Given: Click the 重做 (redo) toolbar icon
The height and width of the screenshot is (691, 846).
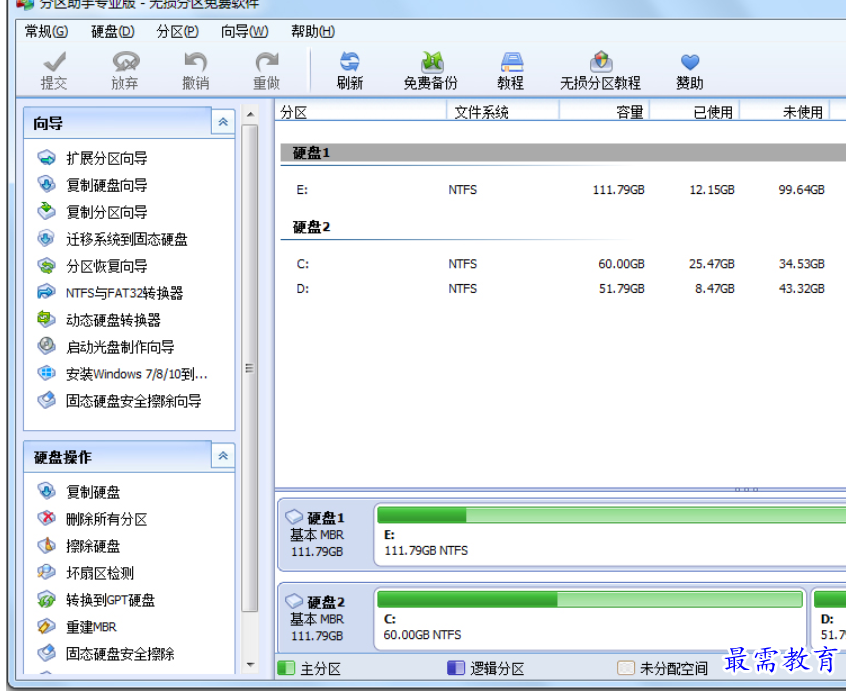Looking at the screenshot, I should point(267,70).
